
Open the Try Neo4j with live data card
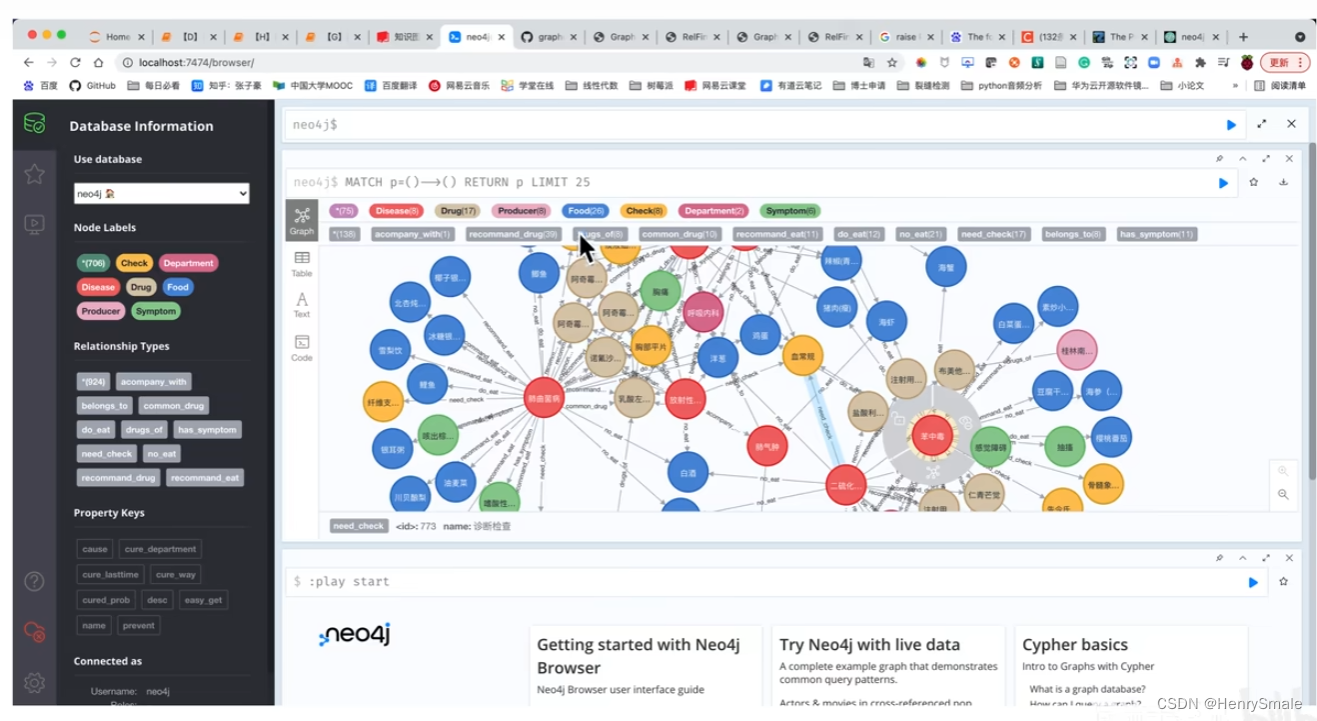coord(889,665)
